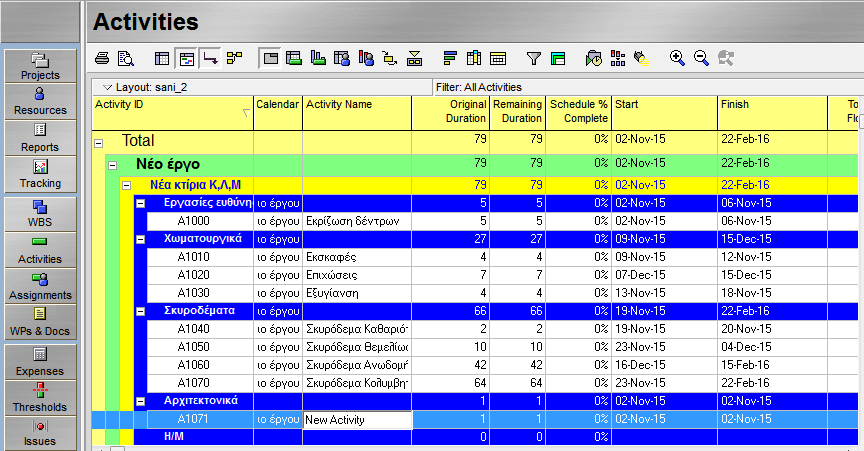Click the Activity Name column header

[x=357, y=112]
